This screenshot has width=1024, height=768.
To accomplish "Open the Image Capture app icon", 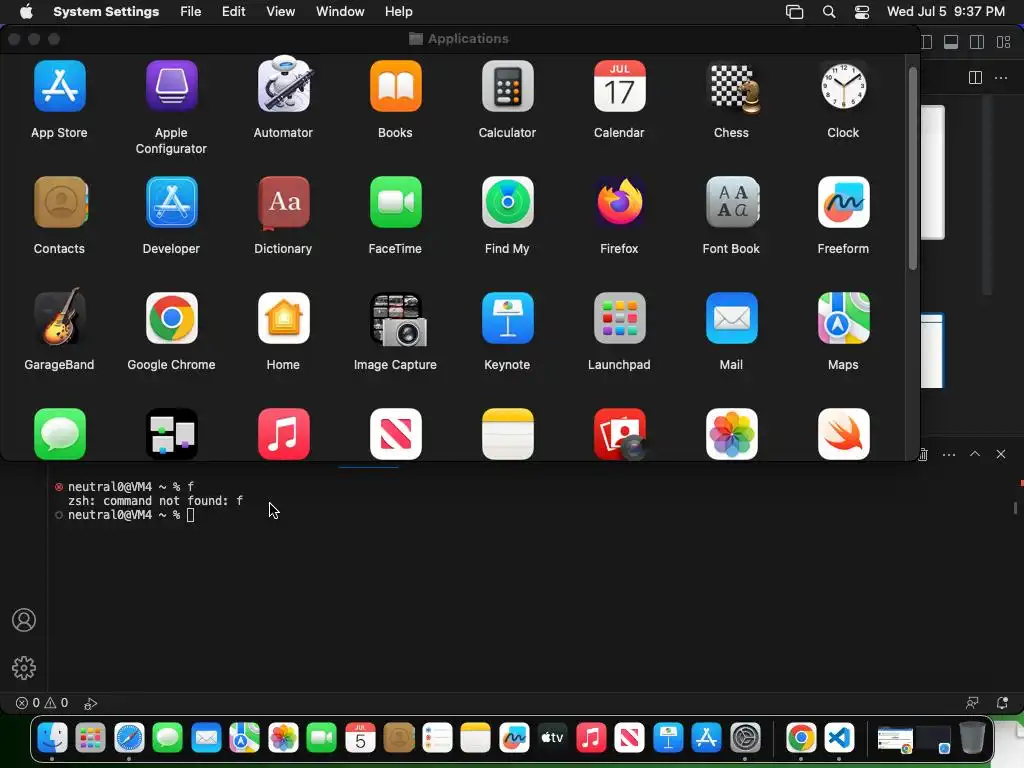I will click(397, 319).
